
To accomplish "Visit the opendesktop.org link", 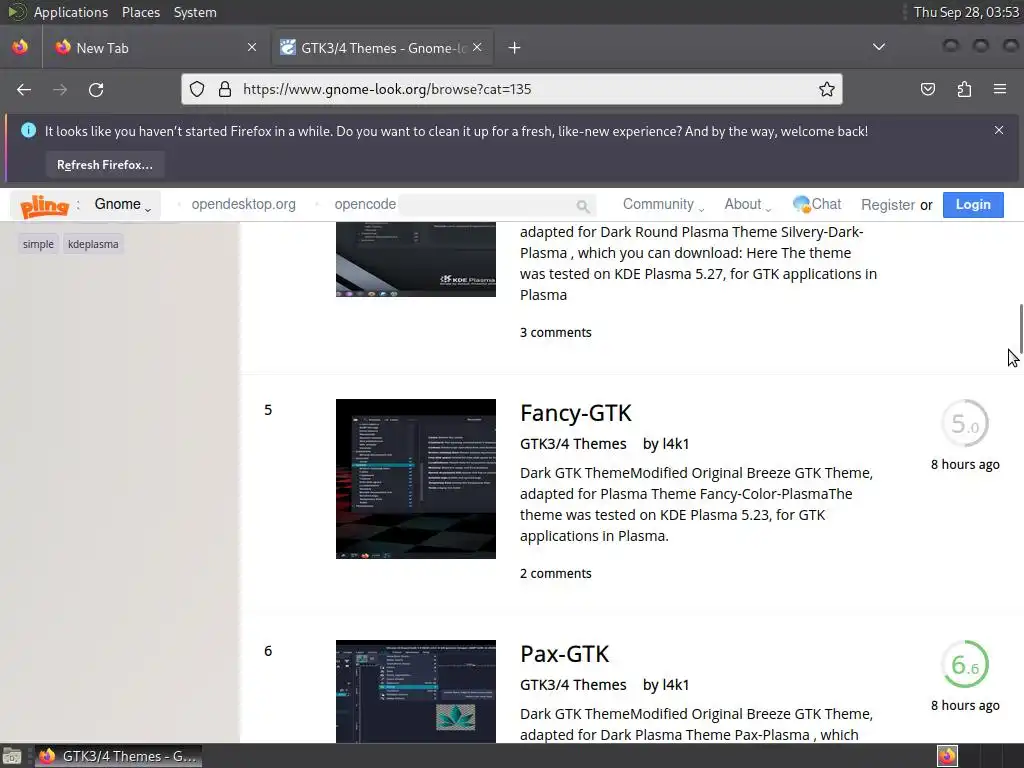I will coord(243,204).
